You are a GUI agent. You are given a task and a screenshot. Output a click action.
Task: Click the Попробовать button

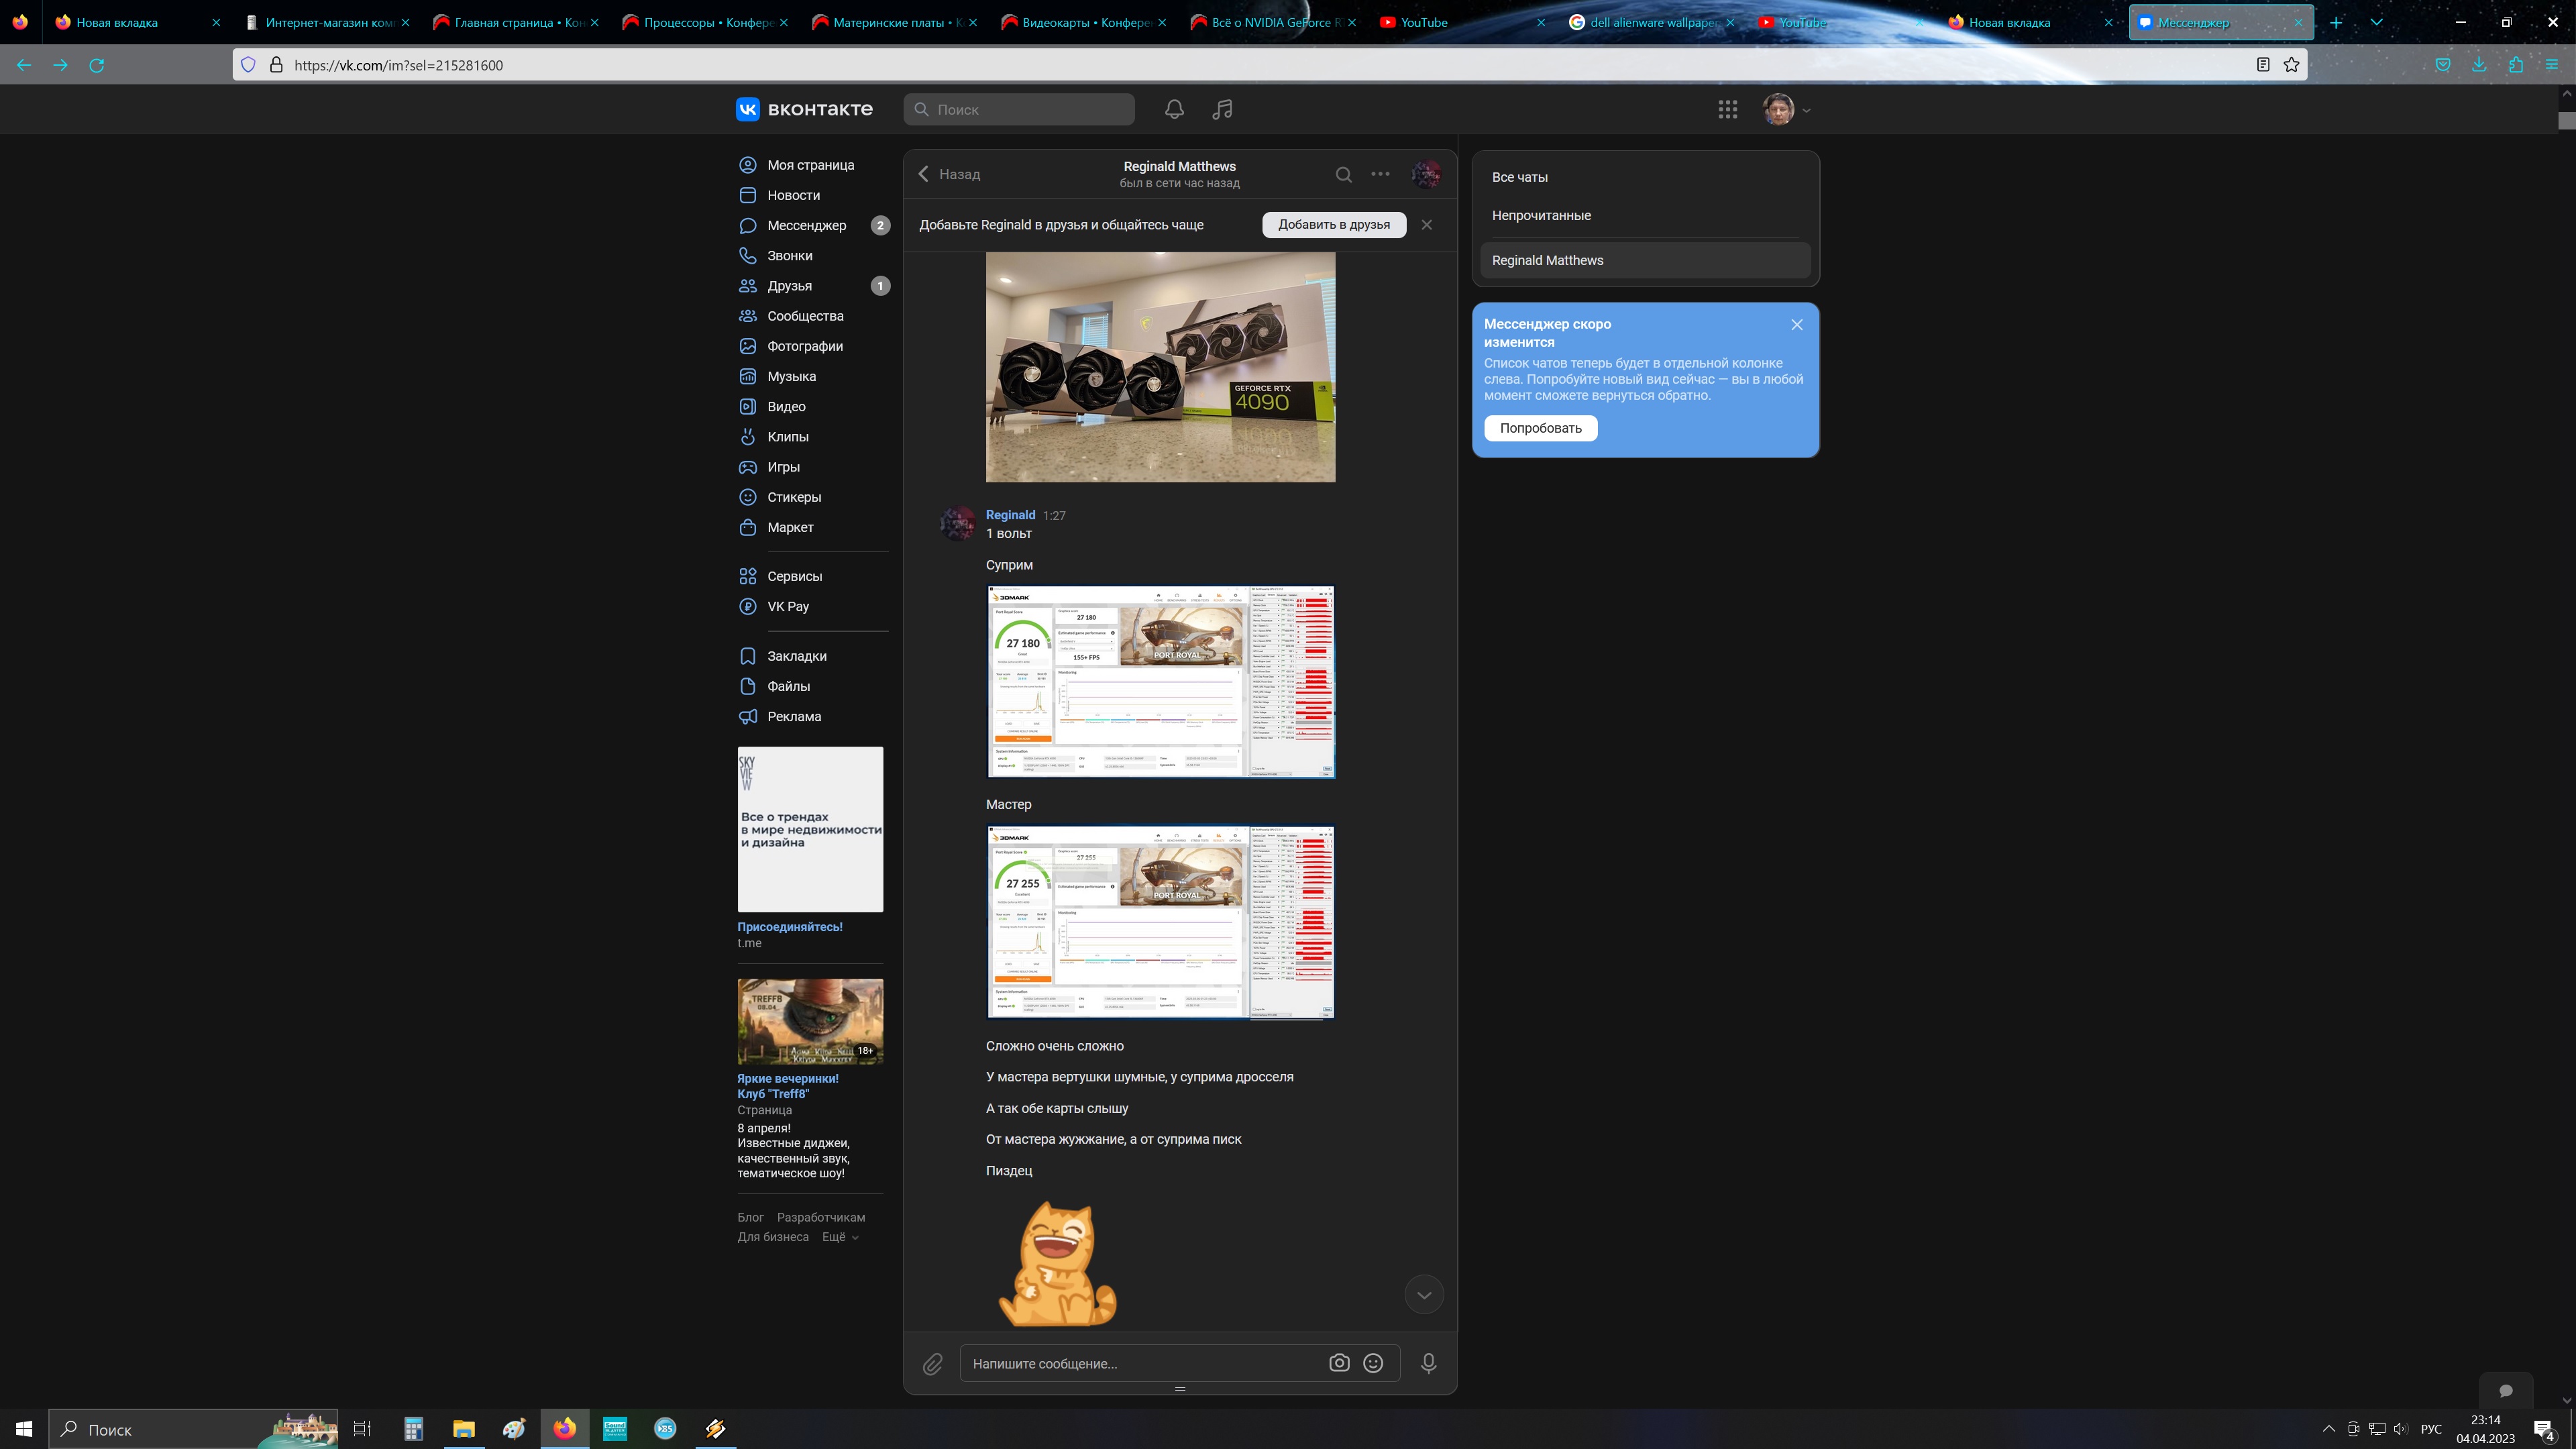1540,428
